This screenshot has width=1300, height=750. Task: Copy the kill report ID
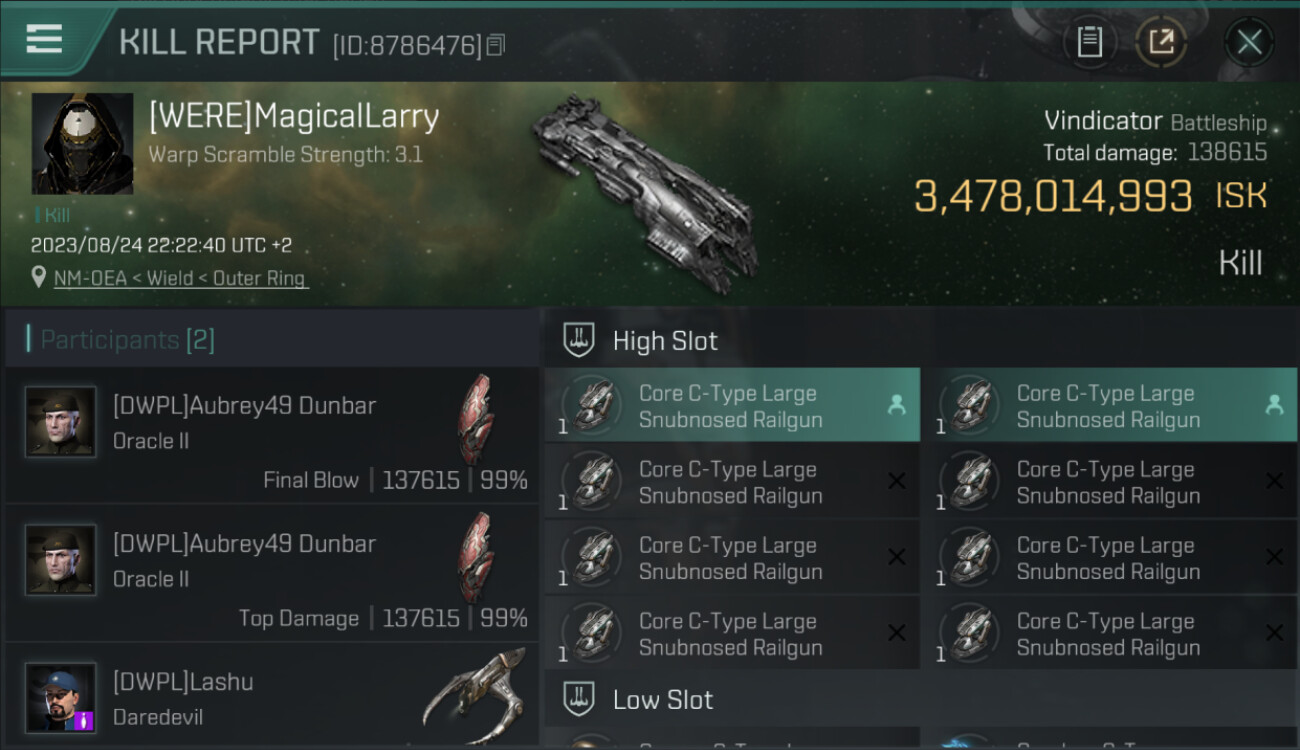tap(496, 45)
